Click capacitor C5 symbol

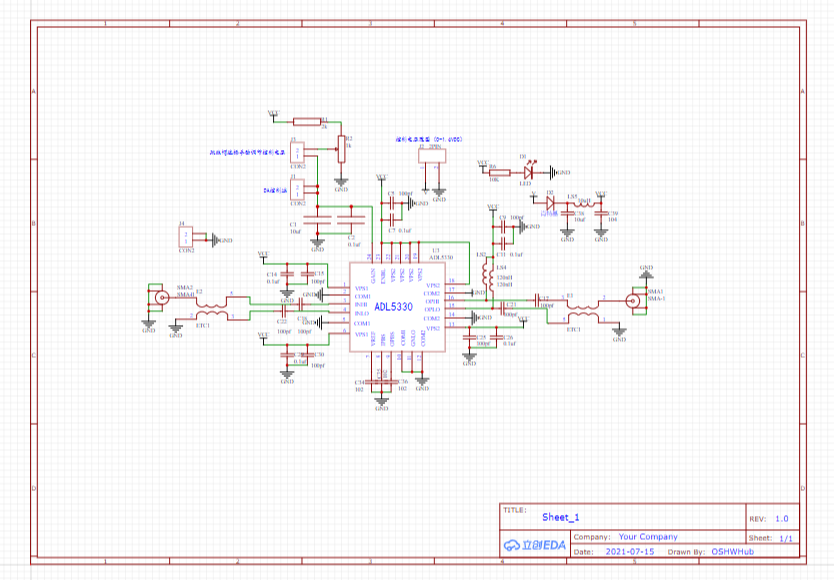[x=391, y=203]
